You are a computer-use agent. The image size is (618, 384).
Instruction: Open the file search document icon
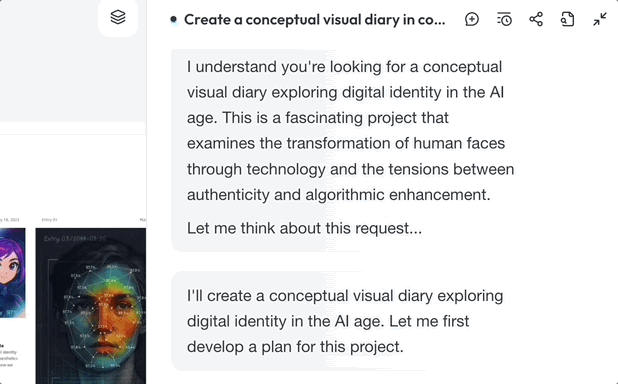pyautogui.click(x=567, y=19)
